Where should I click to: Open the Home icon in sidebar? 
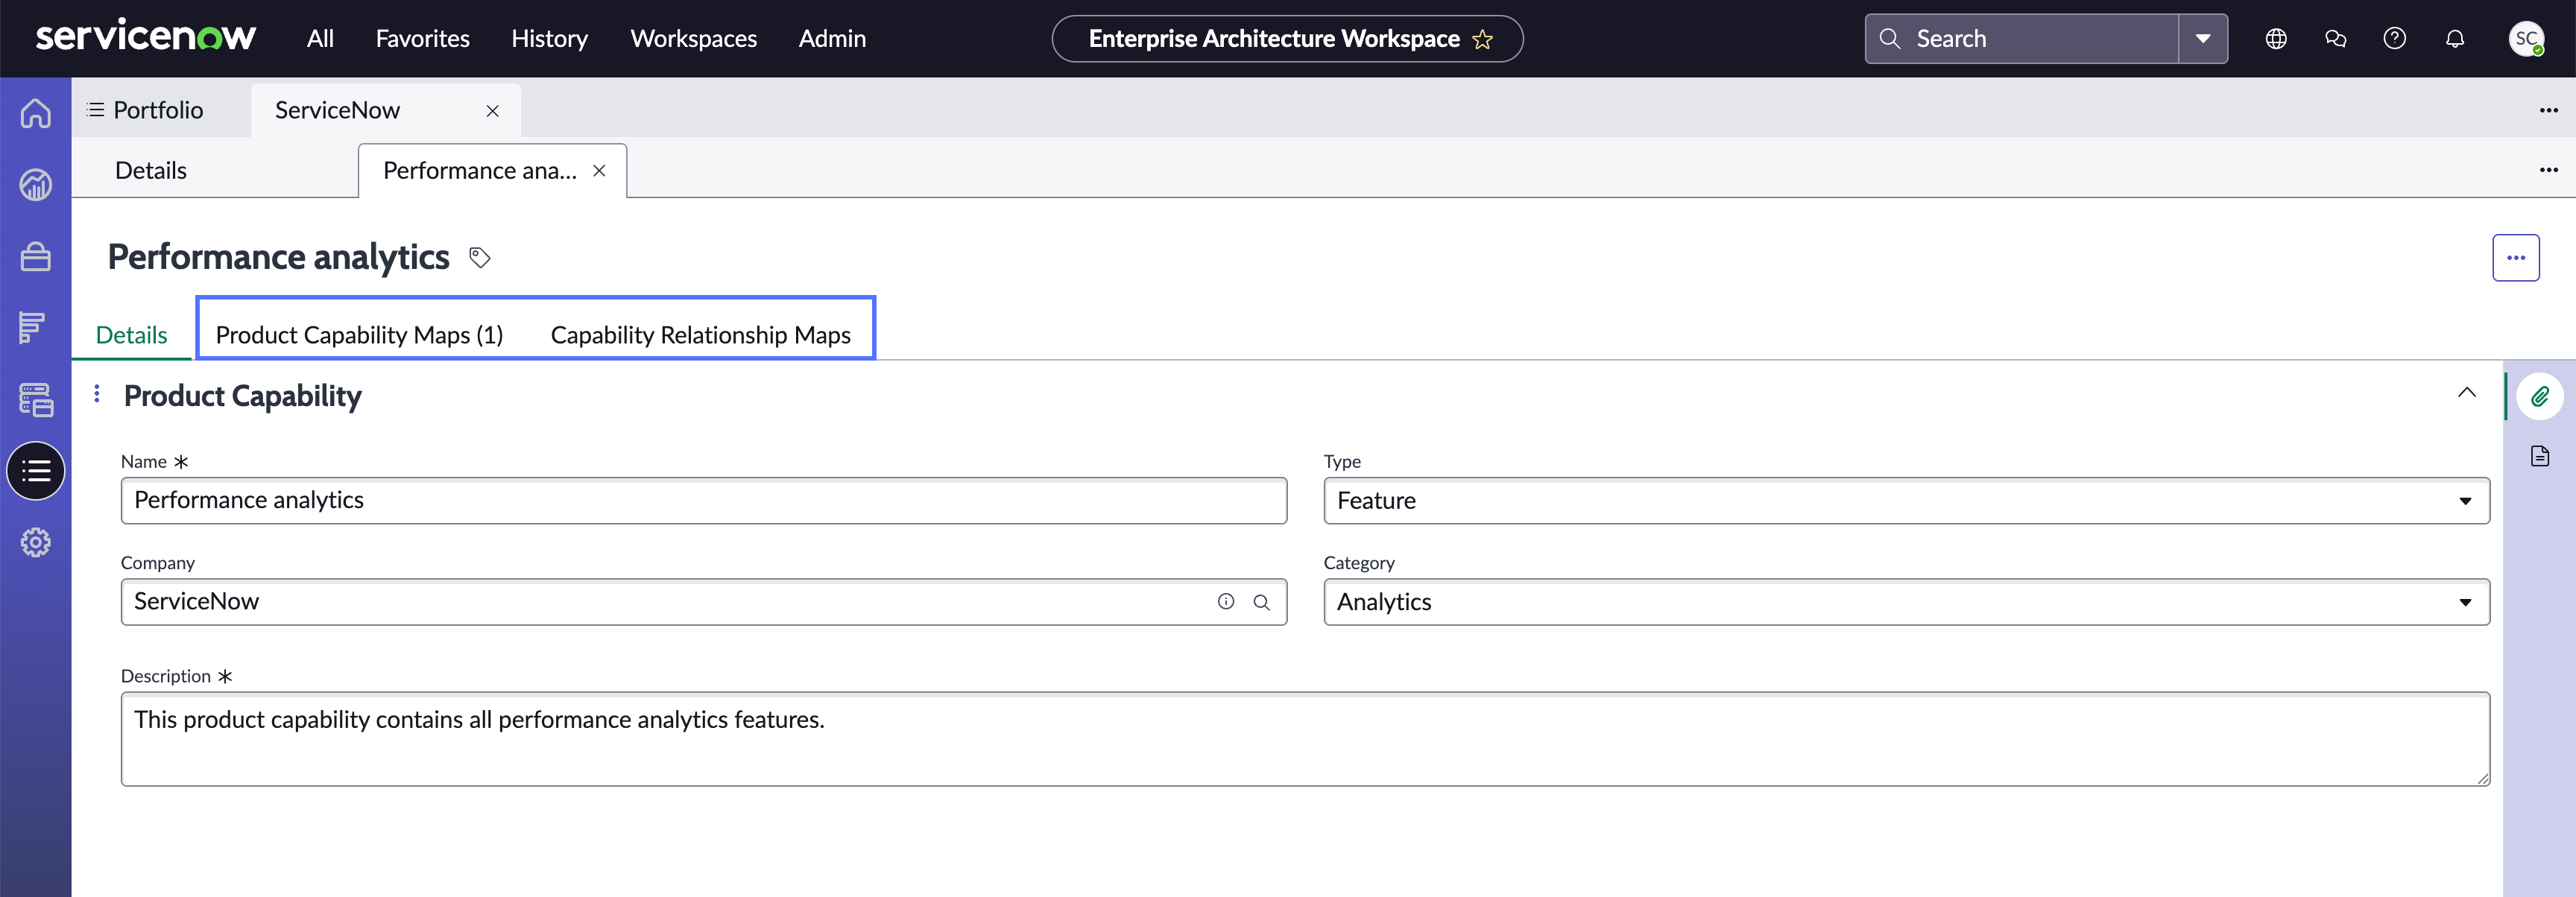pos(36,113)
